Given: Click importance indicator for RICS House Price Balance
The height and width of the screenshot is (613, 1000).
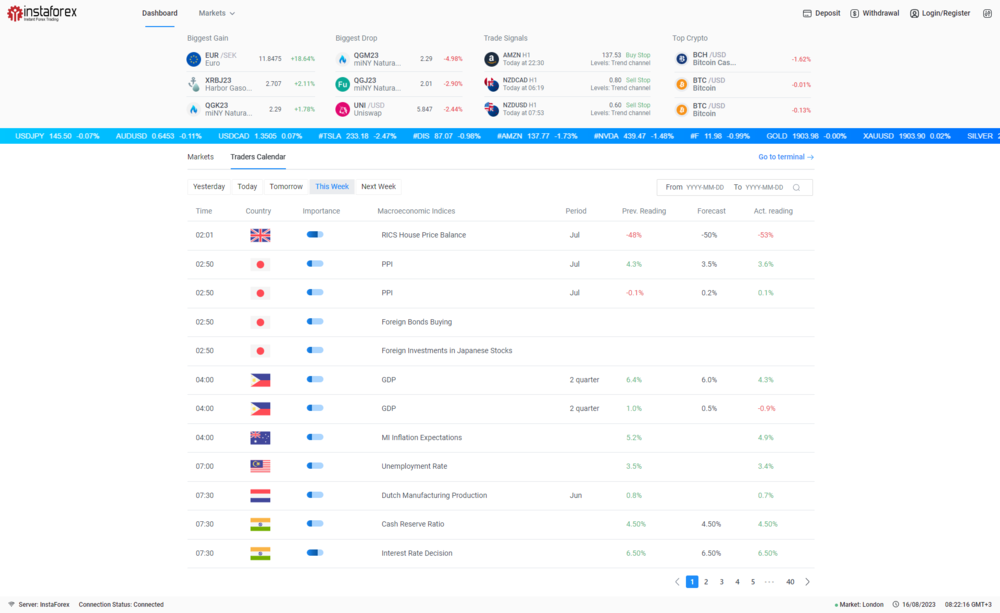Looking at the screenshot, I should 315,235.
